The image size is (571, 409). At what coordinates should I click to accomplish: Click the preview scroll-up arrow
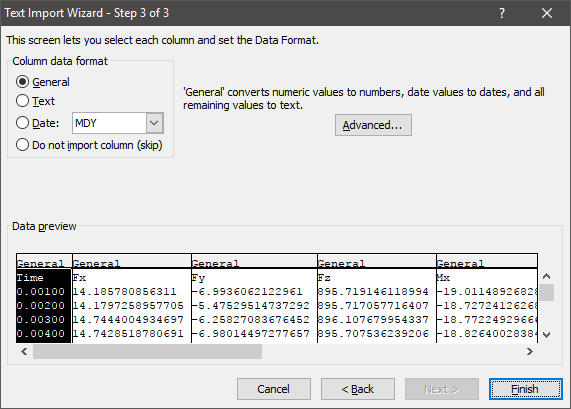[x=546, y=276]
